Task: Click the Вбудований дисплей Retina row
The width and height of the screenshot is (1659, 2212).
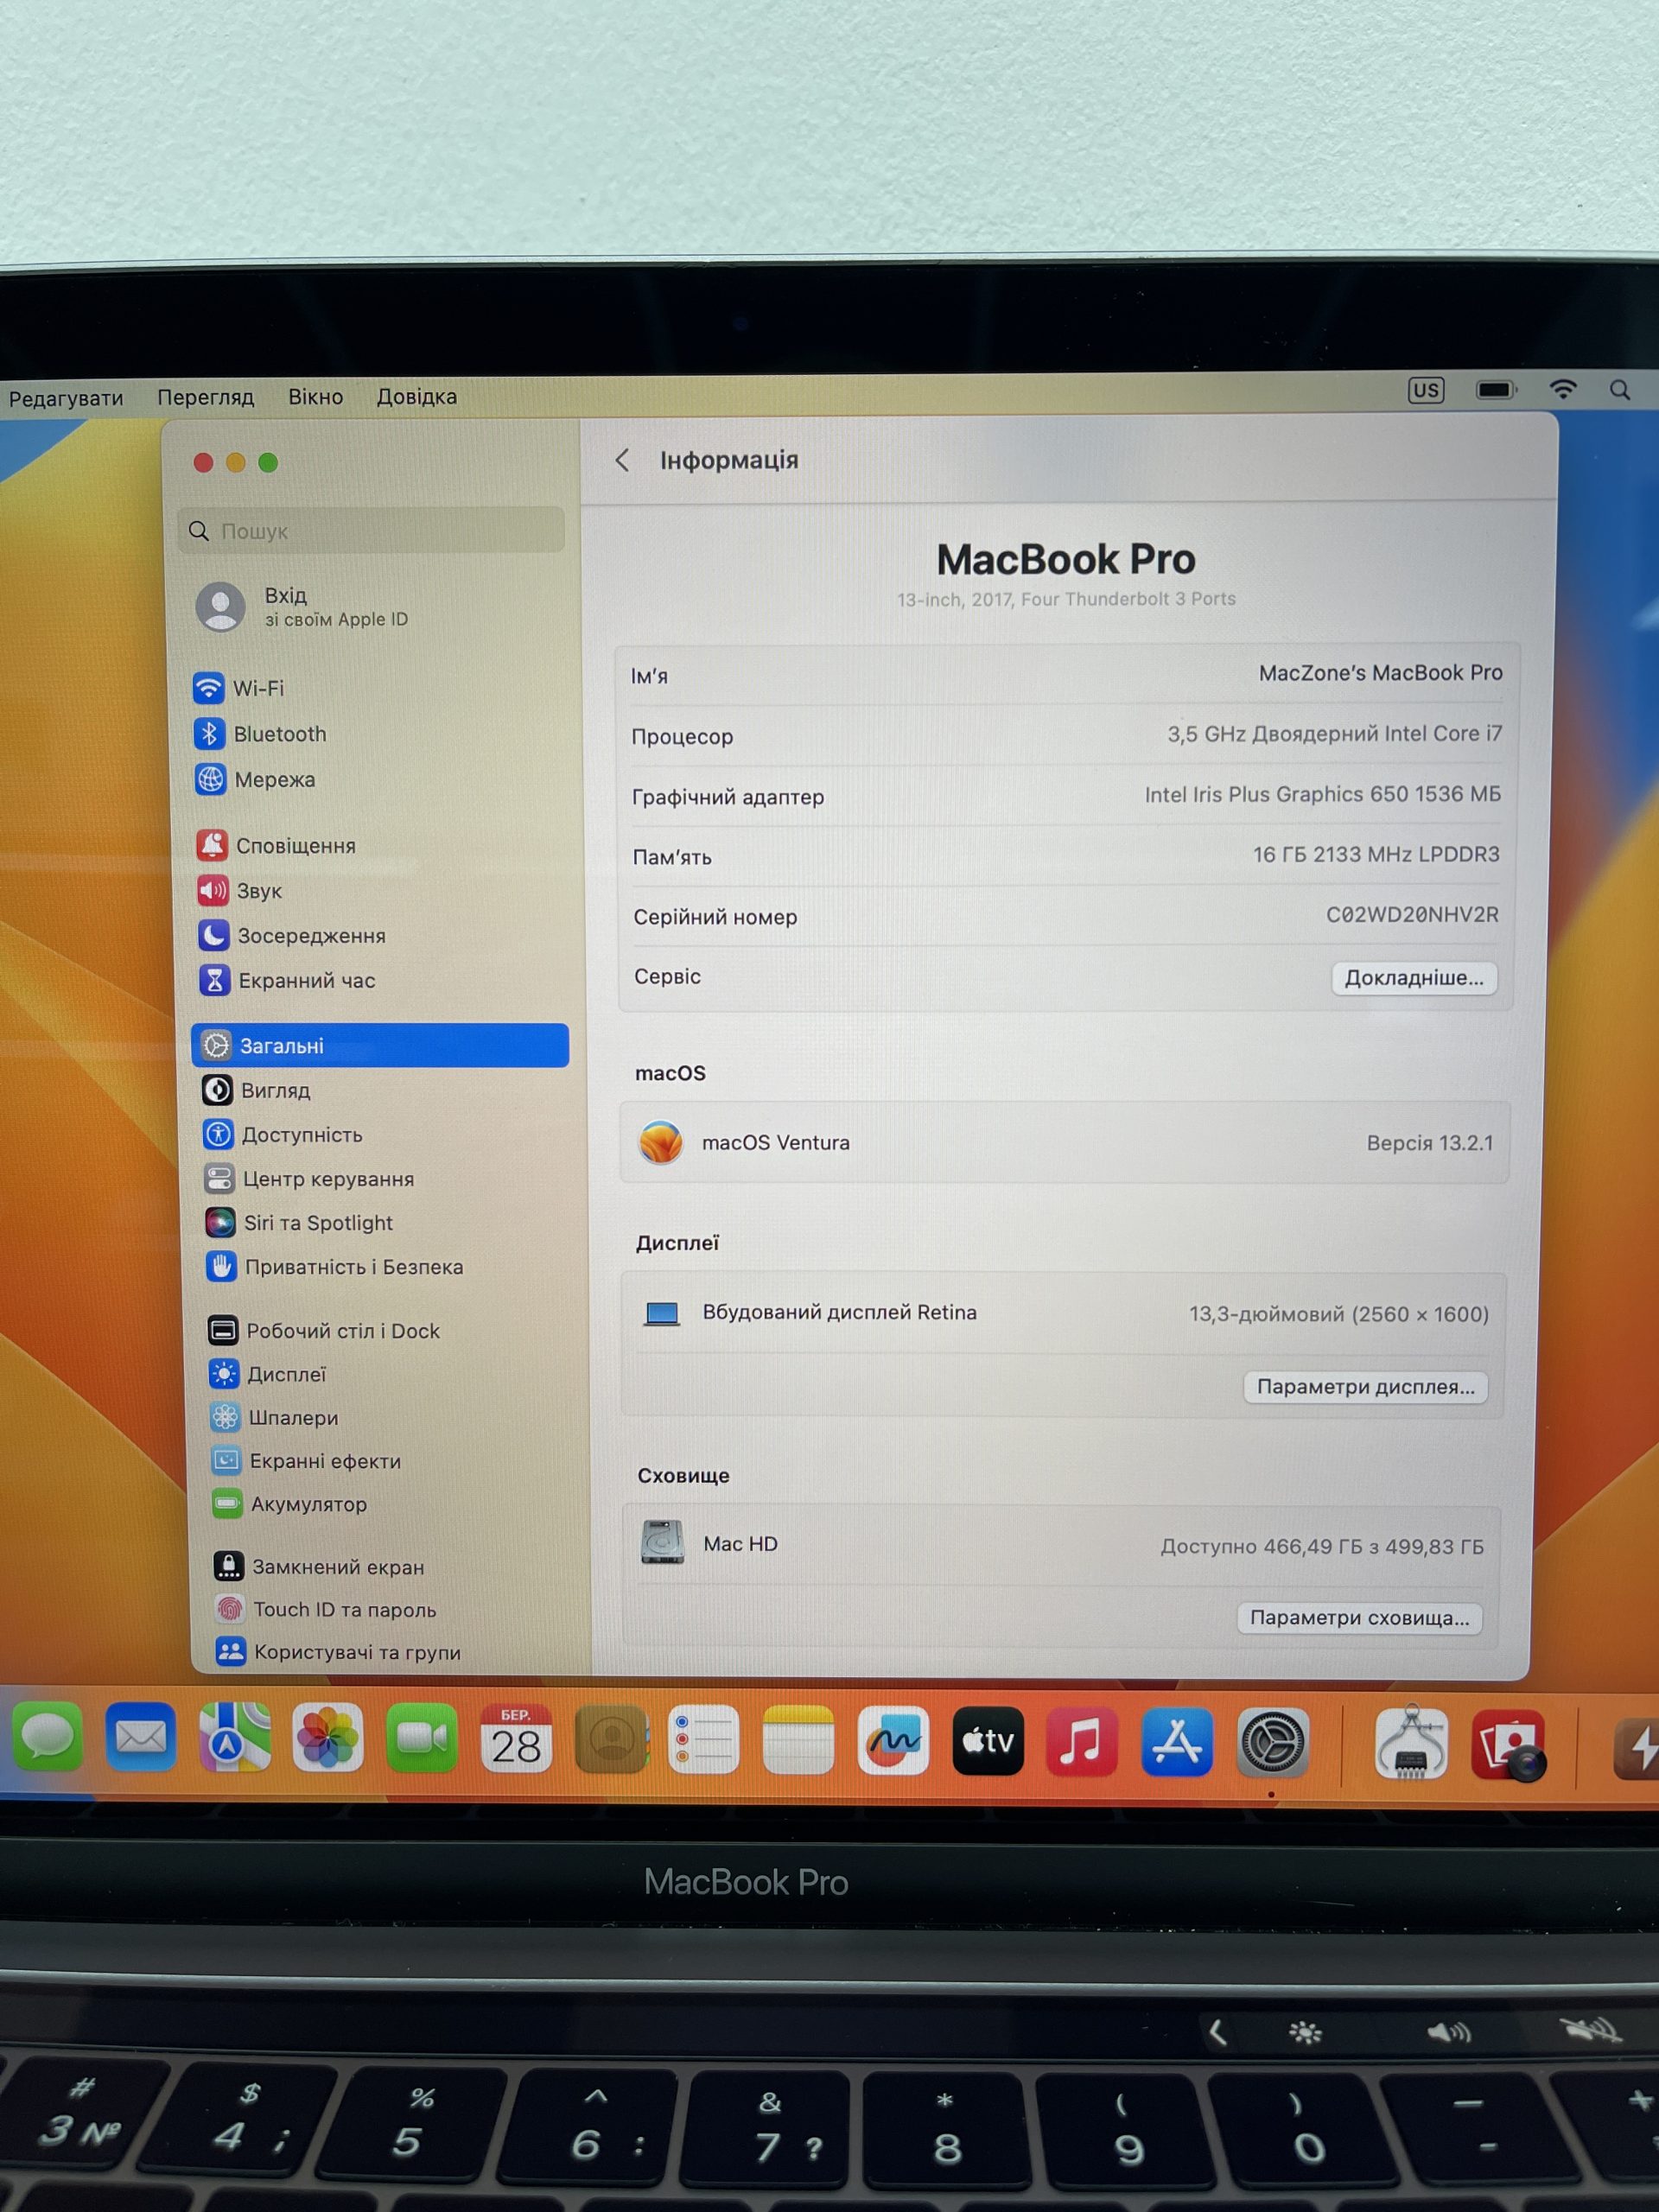Action: (x=1063, y=1313)
